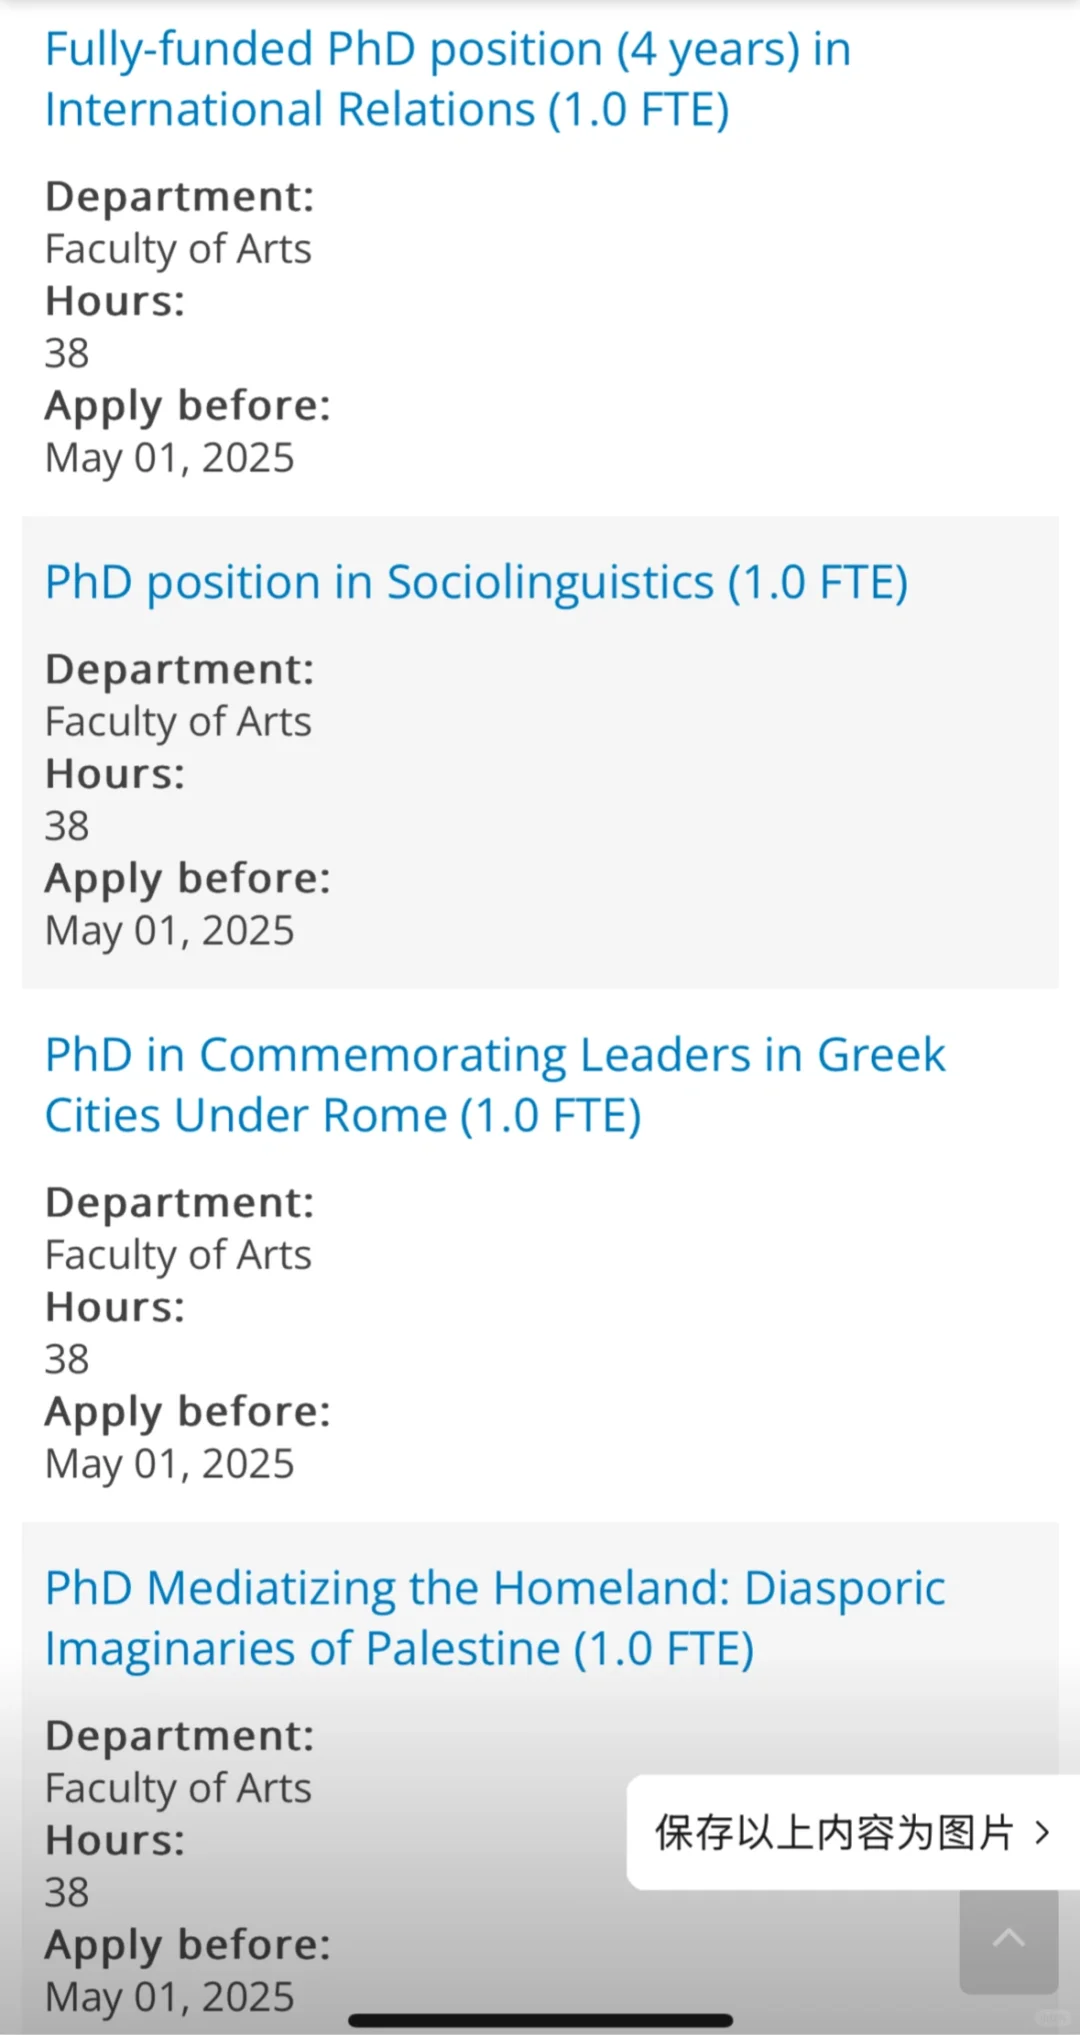Open Commemorating Leaders in Greek Cities PhD
Image resolution: width=1080 pixels, height=2035 pixels.
click(x=494, y=1085)
